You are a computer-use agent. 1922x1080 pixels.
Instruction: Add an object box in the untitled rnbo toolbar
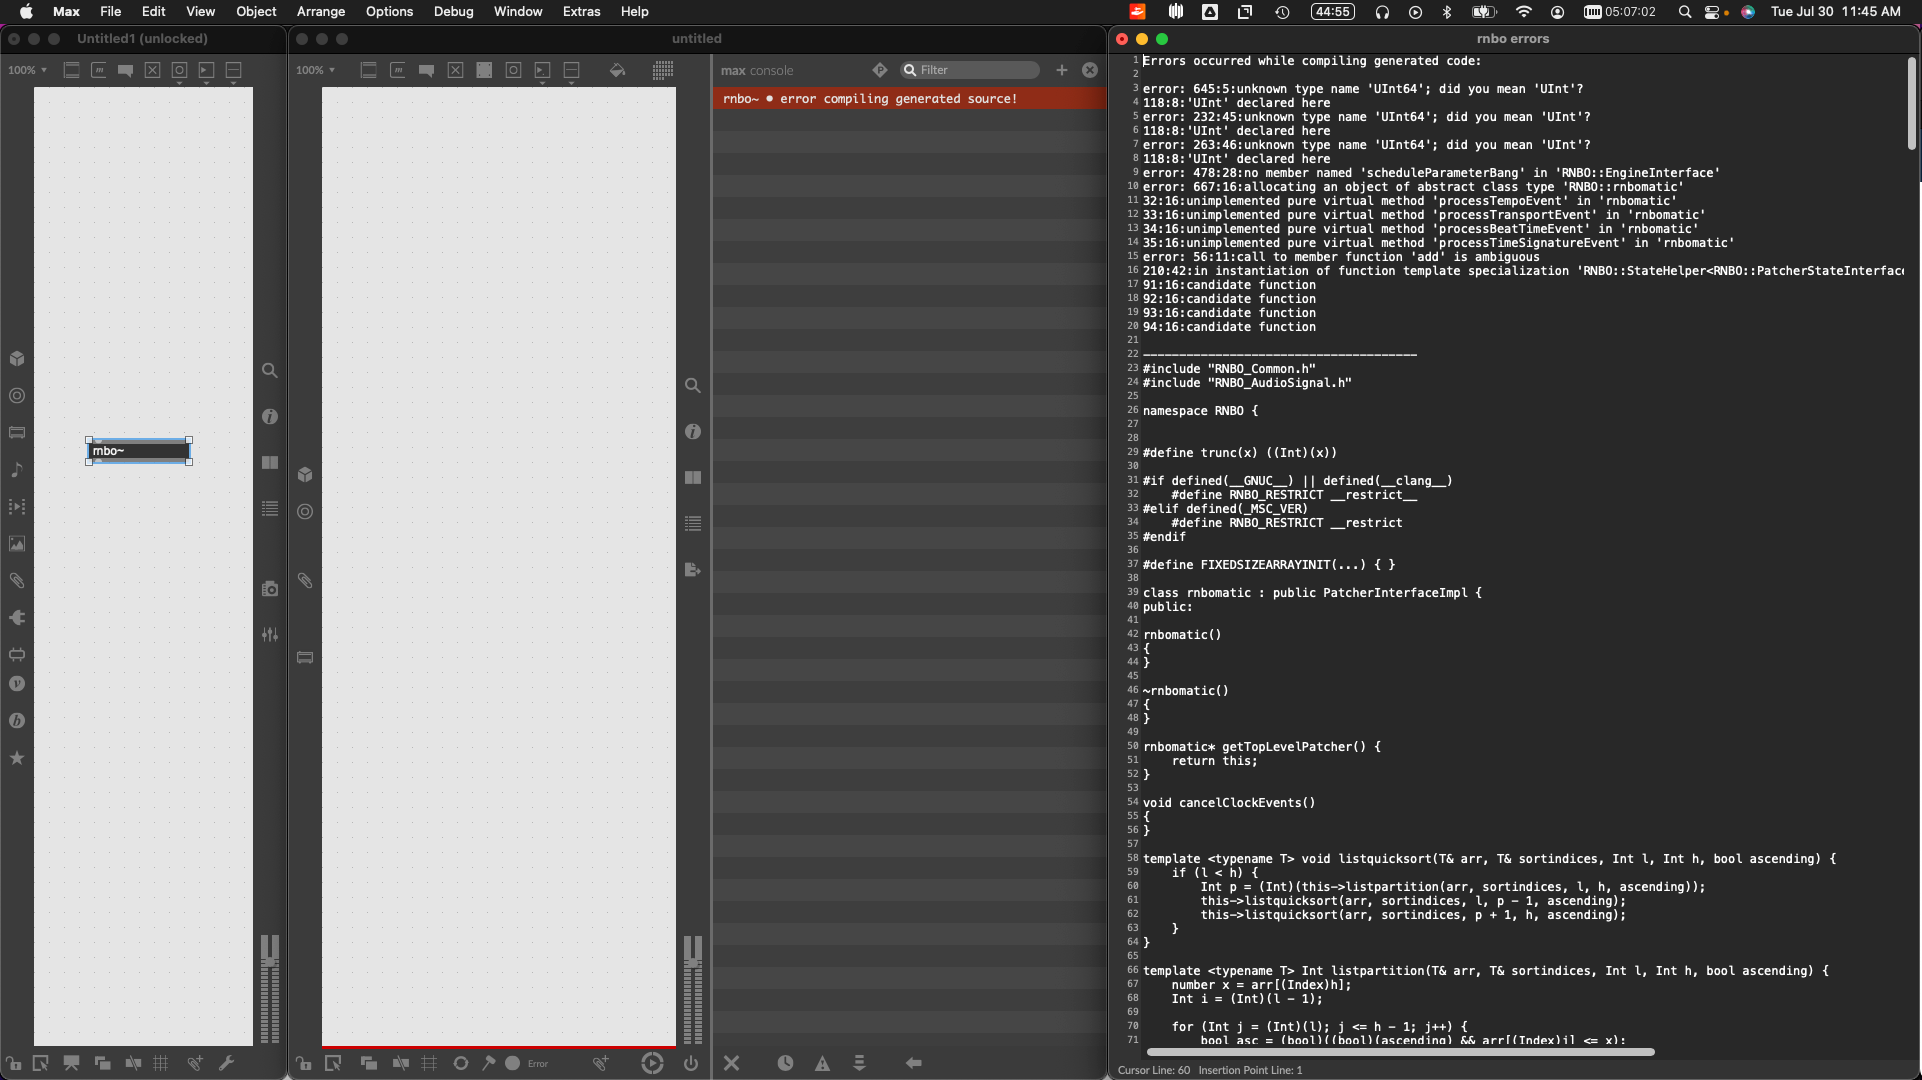368,70
